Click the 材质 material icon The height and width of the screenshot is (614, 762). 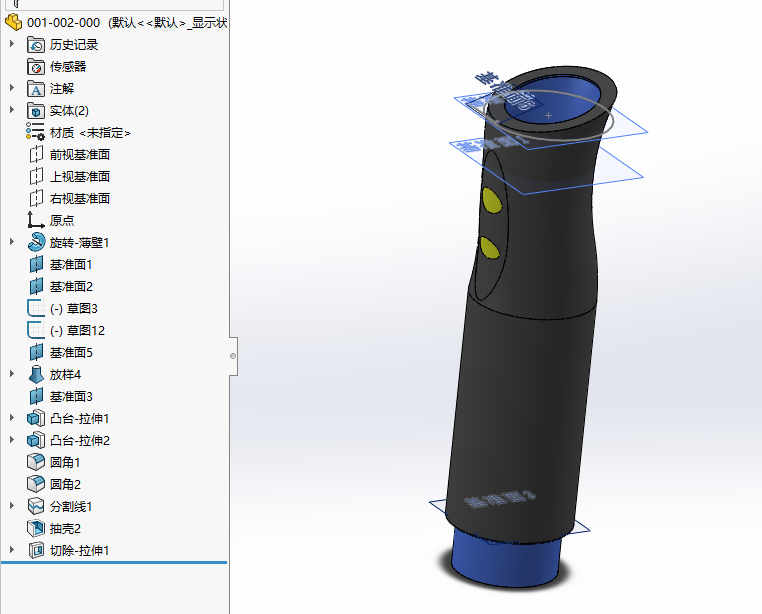[36, 133]
